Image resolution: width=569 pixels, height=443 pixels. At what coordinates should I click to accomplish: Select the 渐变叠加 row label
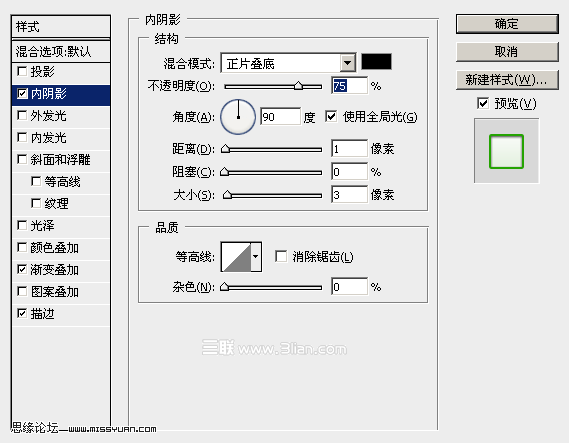coord(54,270)
